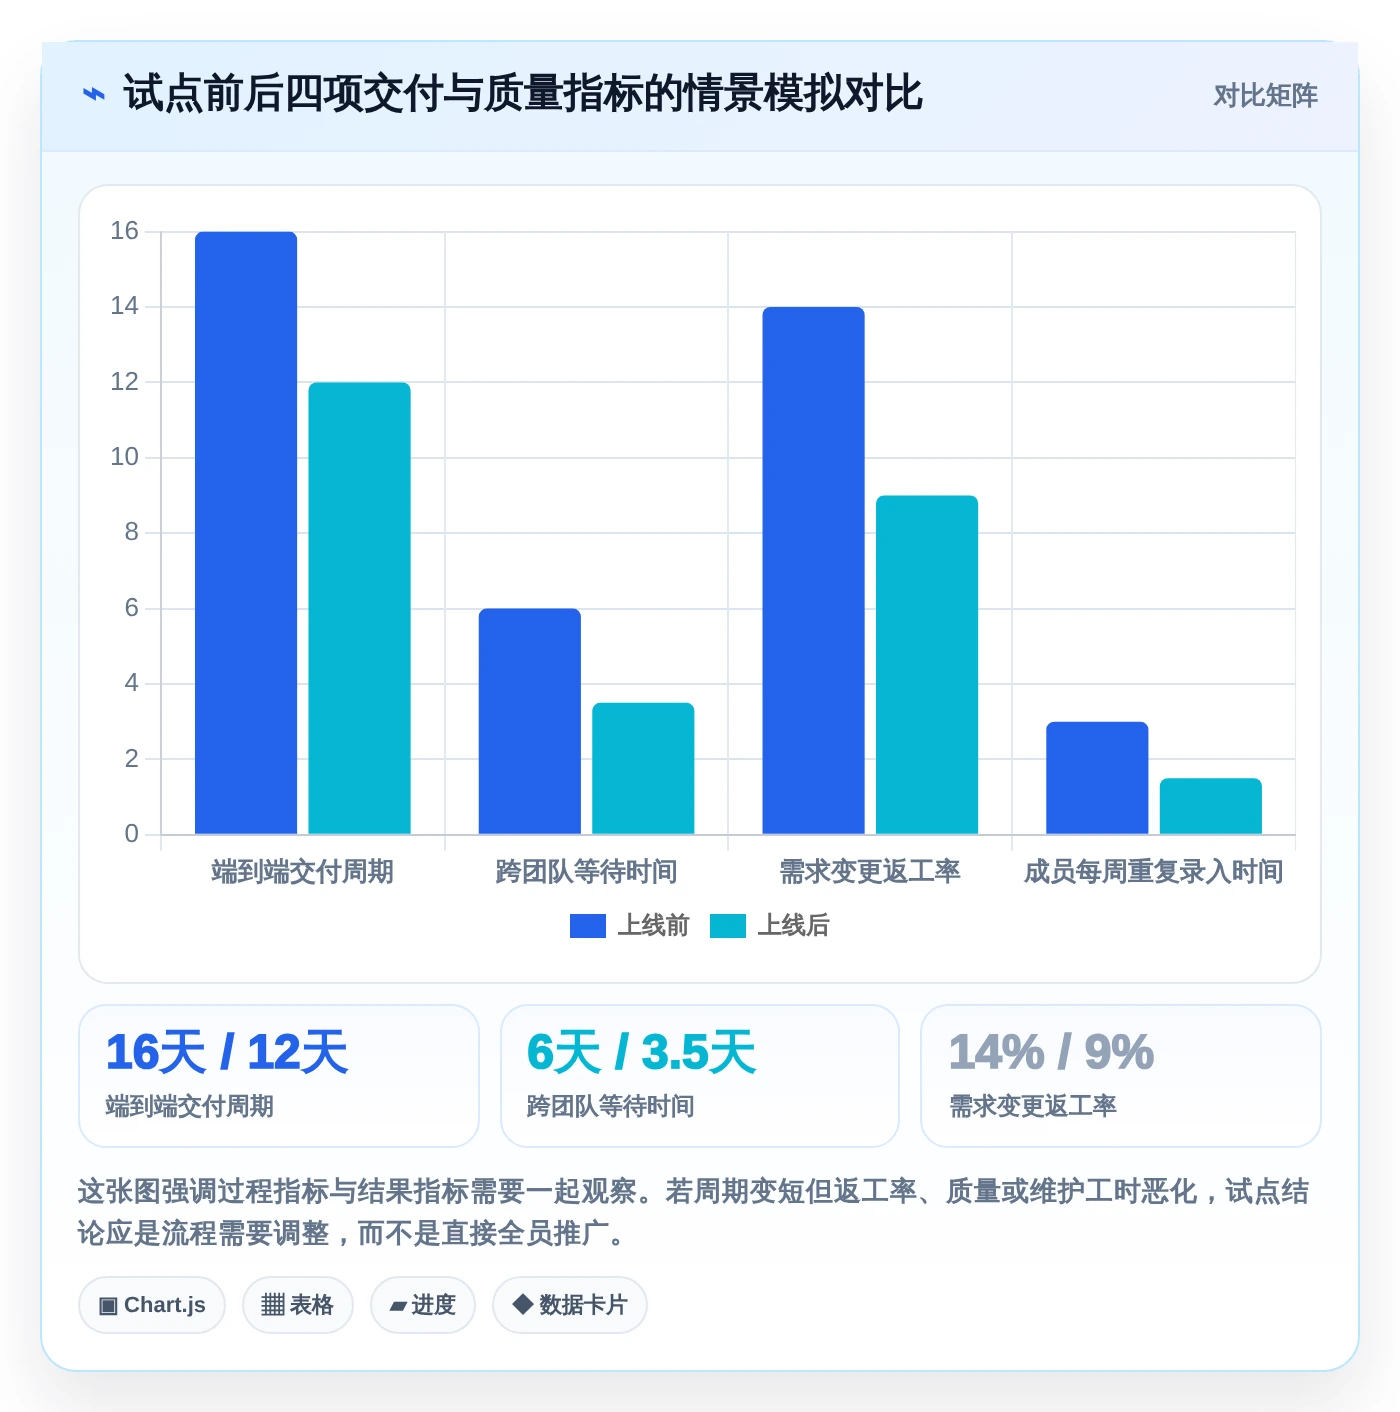Screen dimensions: 1400x1412
Task: Toggle the 上线前 legend color box
Action: point(588,926)
